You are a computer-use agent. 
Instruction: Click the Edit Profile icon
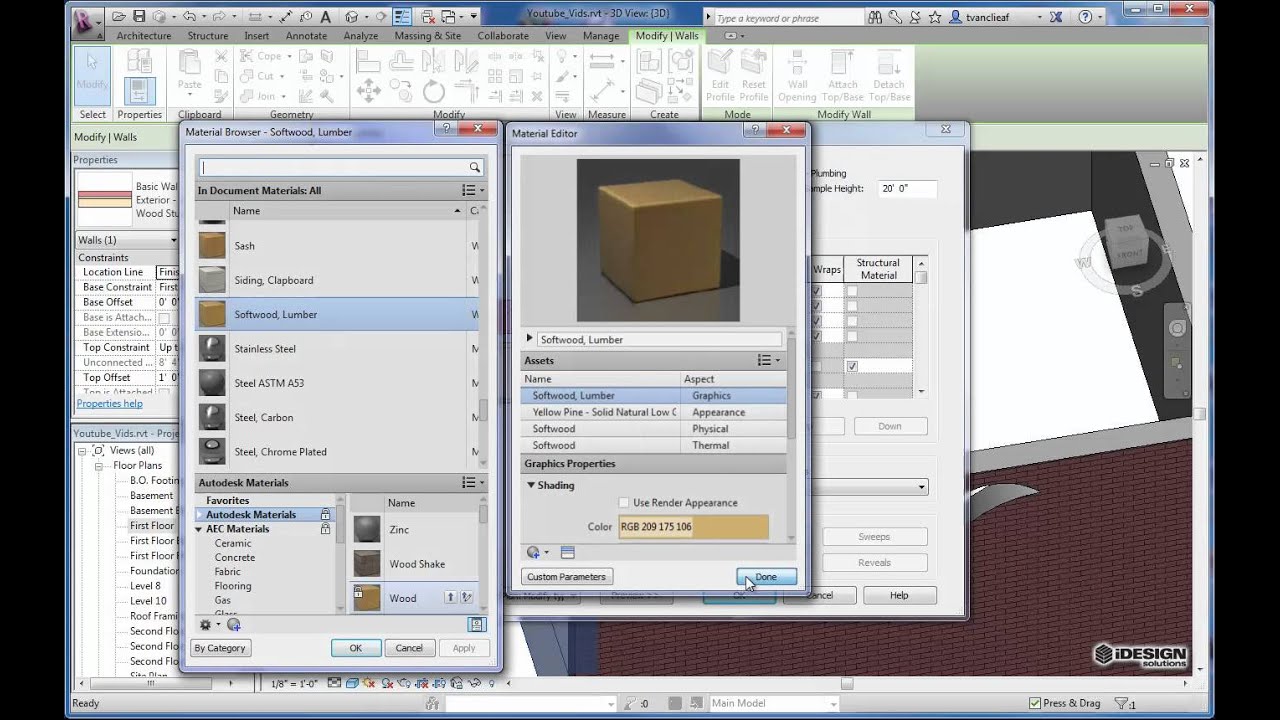[720, 75]
